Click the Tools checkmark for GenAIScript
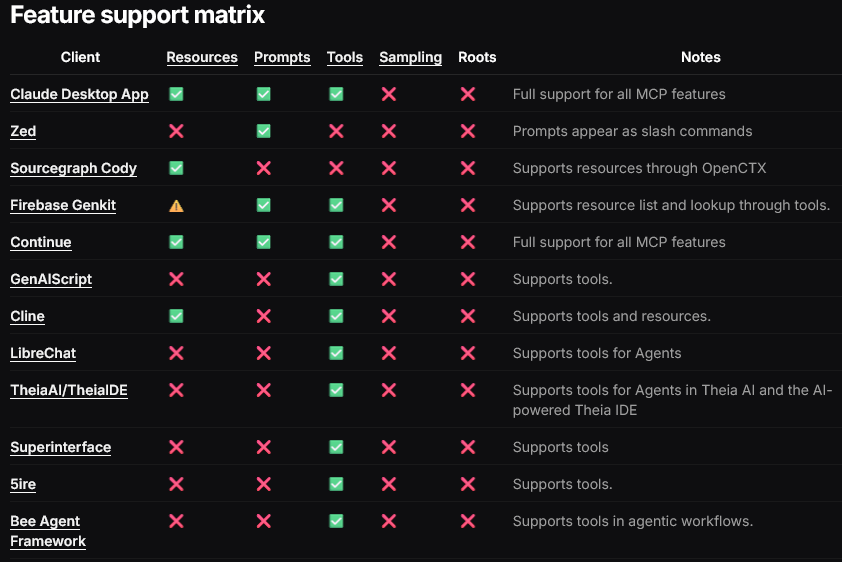The width and height of the screenshot is (842, 562). (x=336, y=279)
